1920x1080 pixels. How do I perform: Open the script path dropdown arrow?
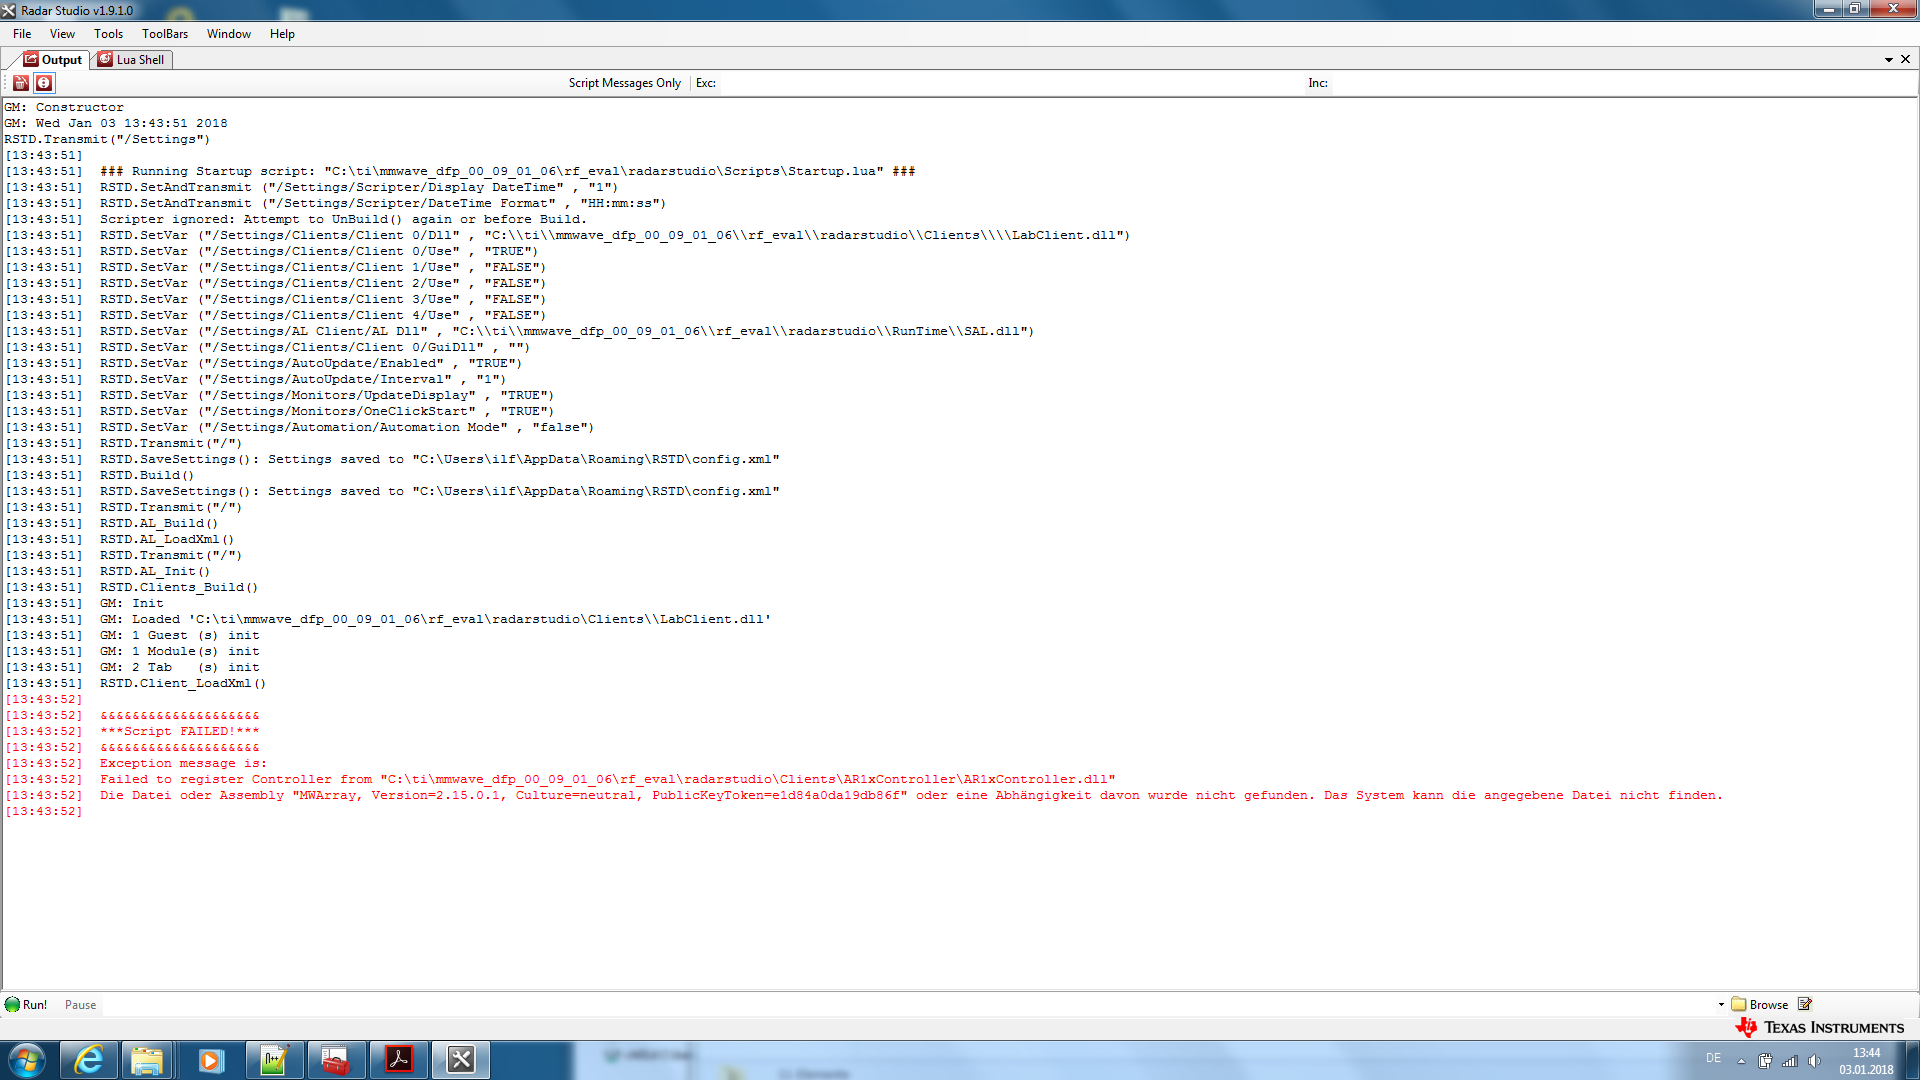click(x=1721, y=1005)
